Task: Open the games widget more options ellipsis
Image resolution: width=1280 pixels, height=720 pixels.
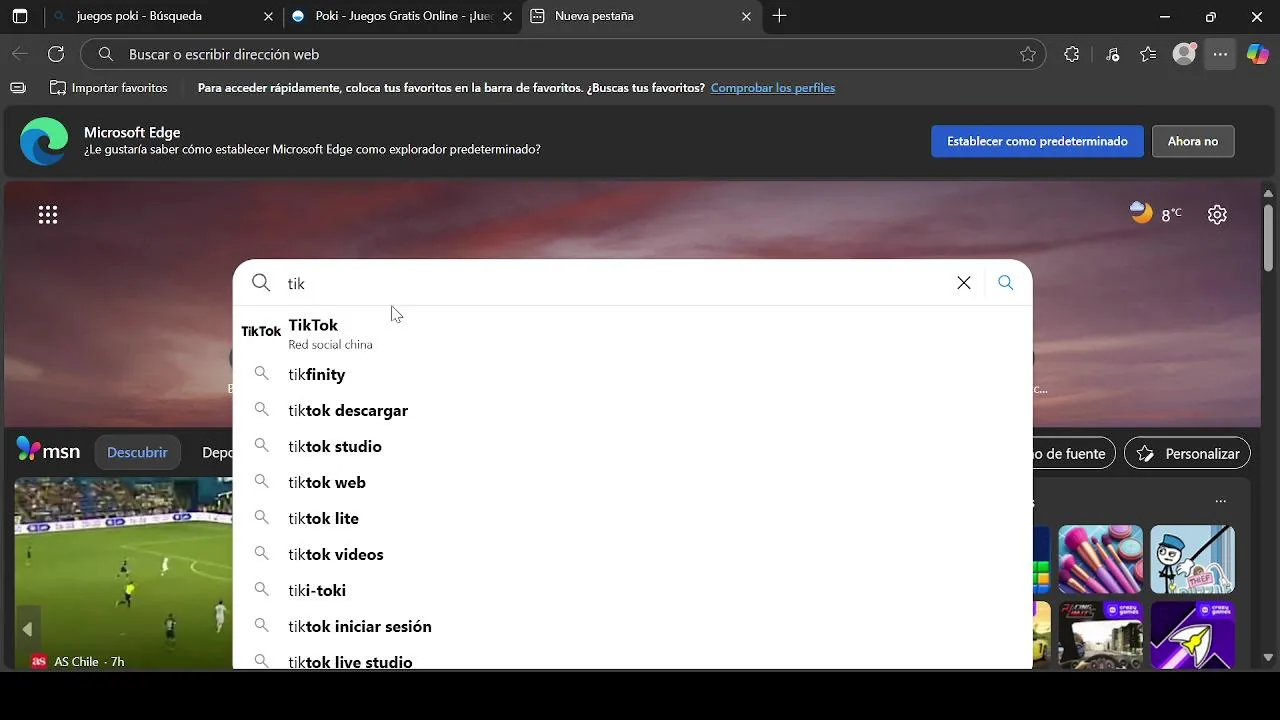Action: pos(1220,501)
